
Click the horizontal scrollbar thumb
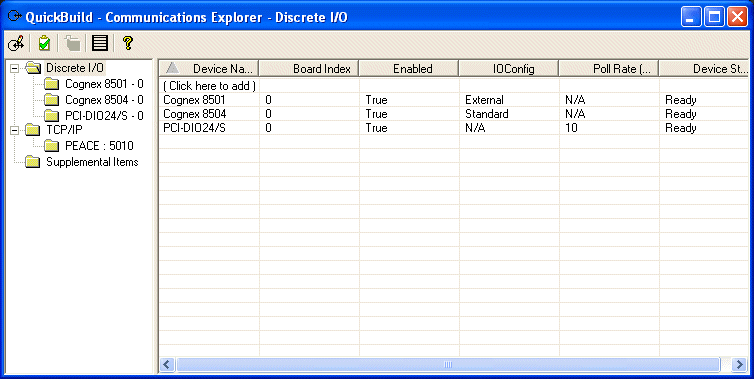tap(448, 364)
